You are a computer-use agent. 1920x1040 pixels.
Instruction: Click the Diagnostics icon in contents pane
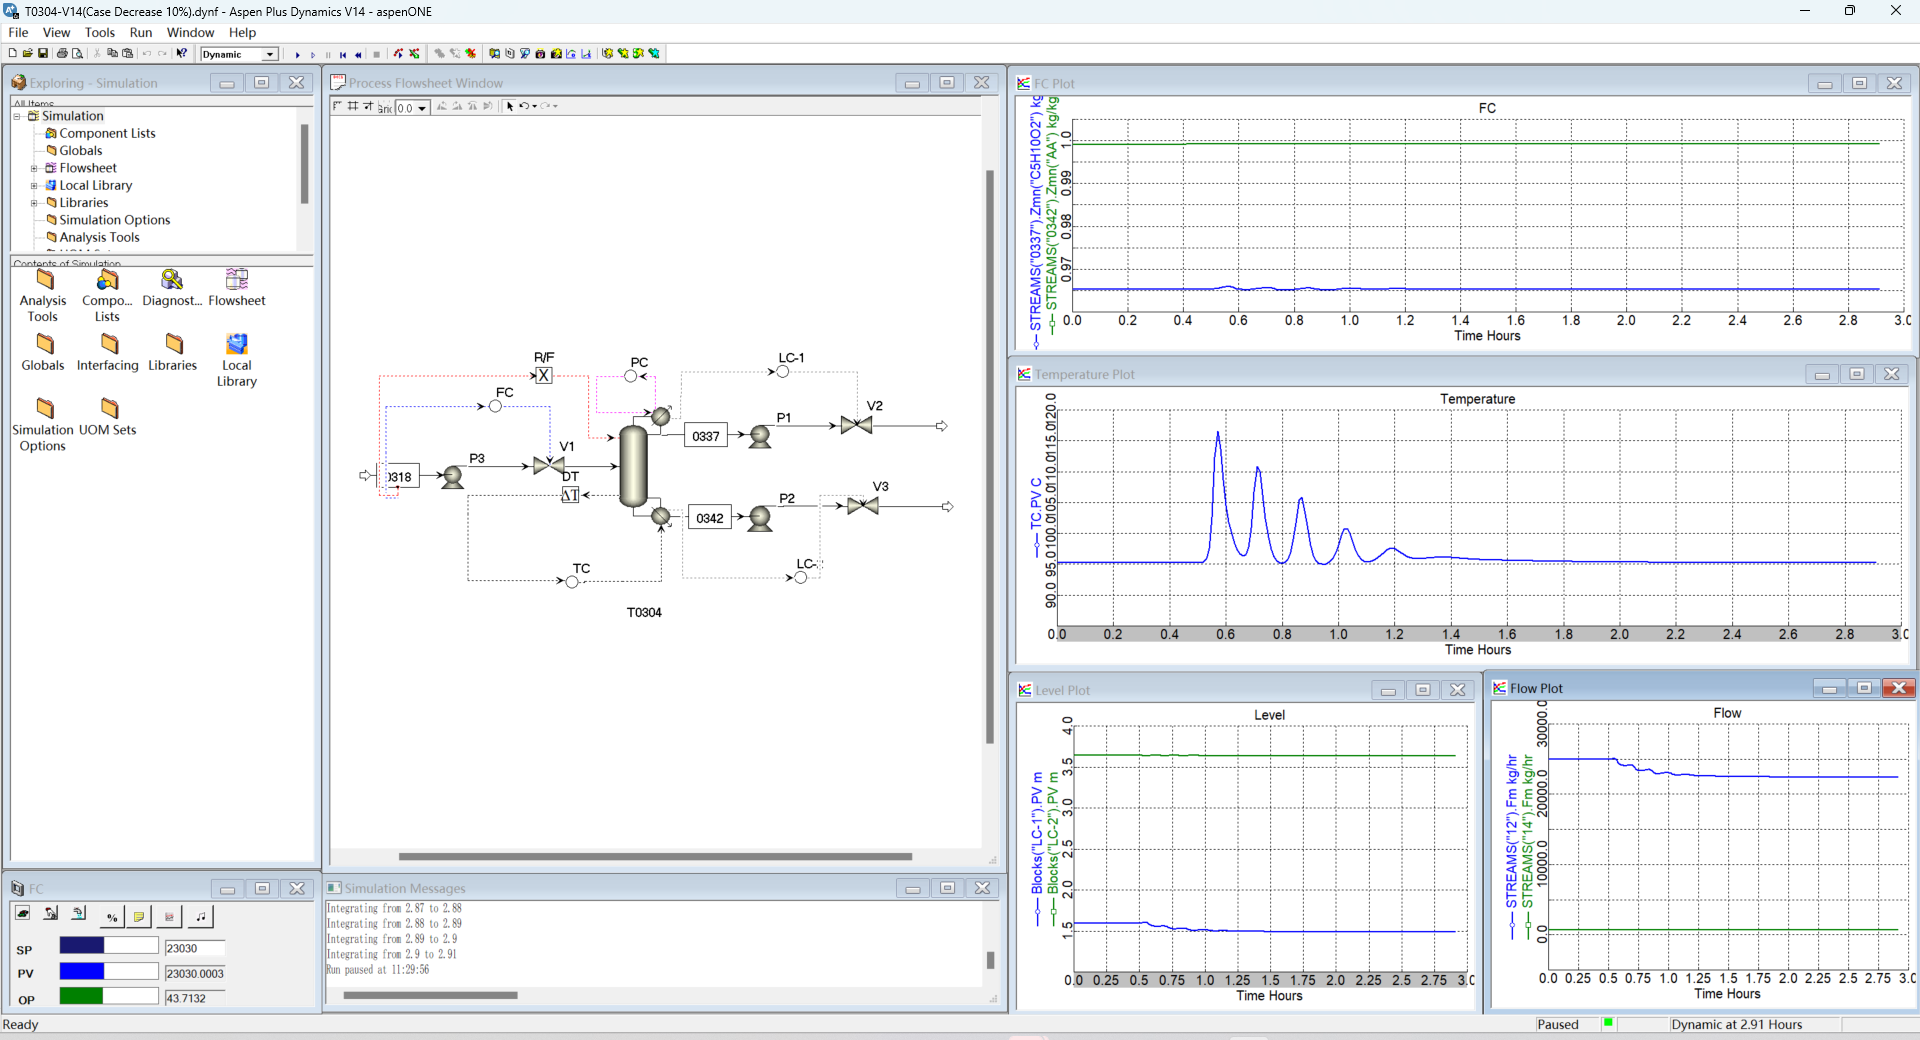[172, 279]
